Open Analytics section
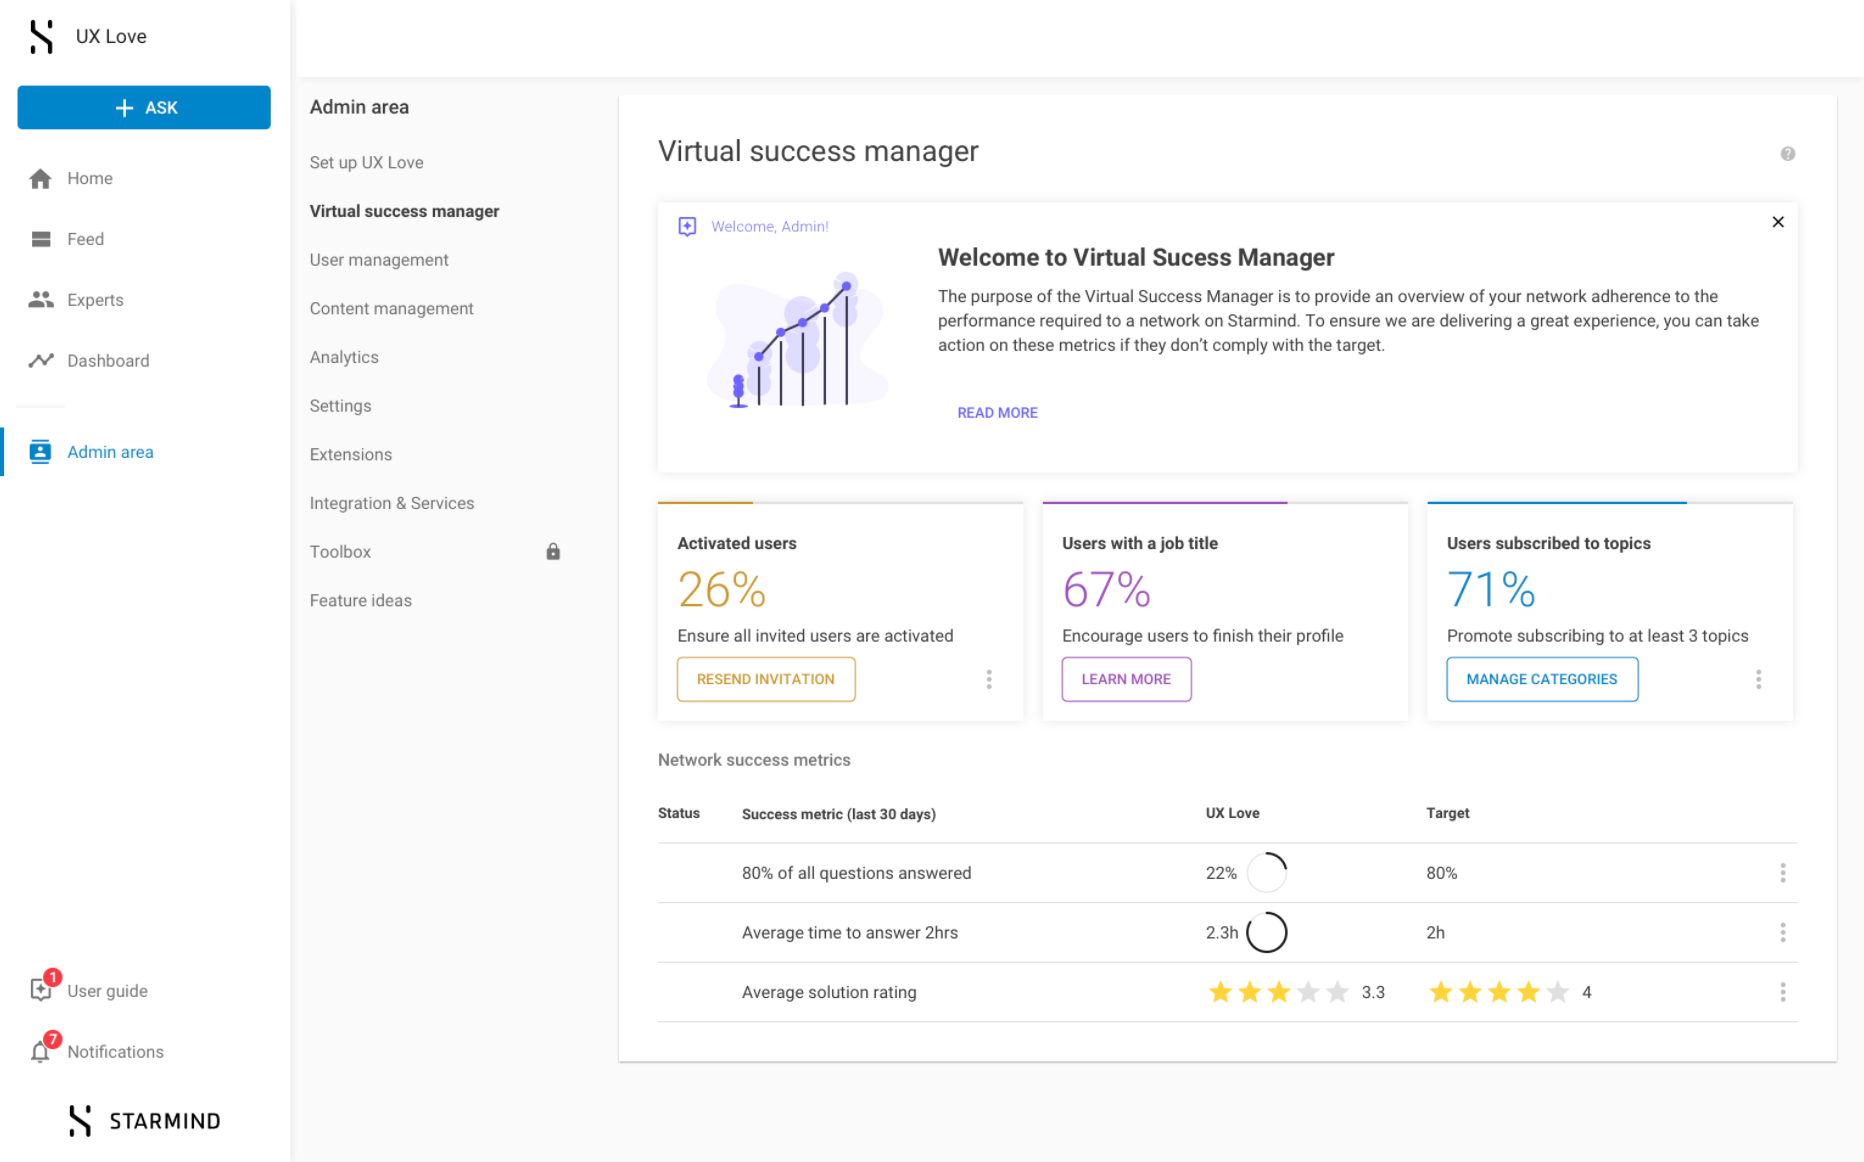The width and height of the screenshot is (1864, 1162). (344, 357)
